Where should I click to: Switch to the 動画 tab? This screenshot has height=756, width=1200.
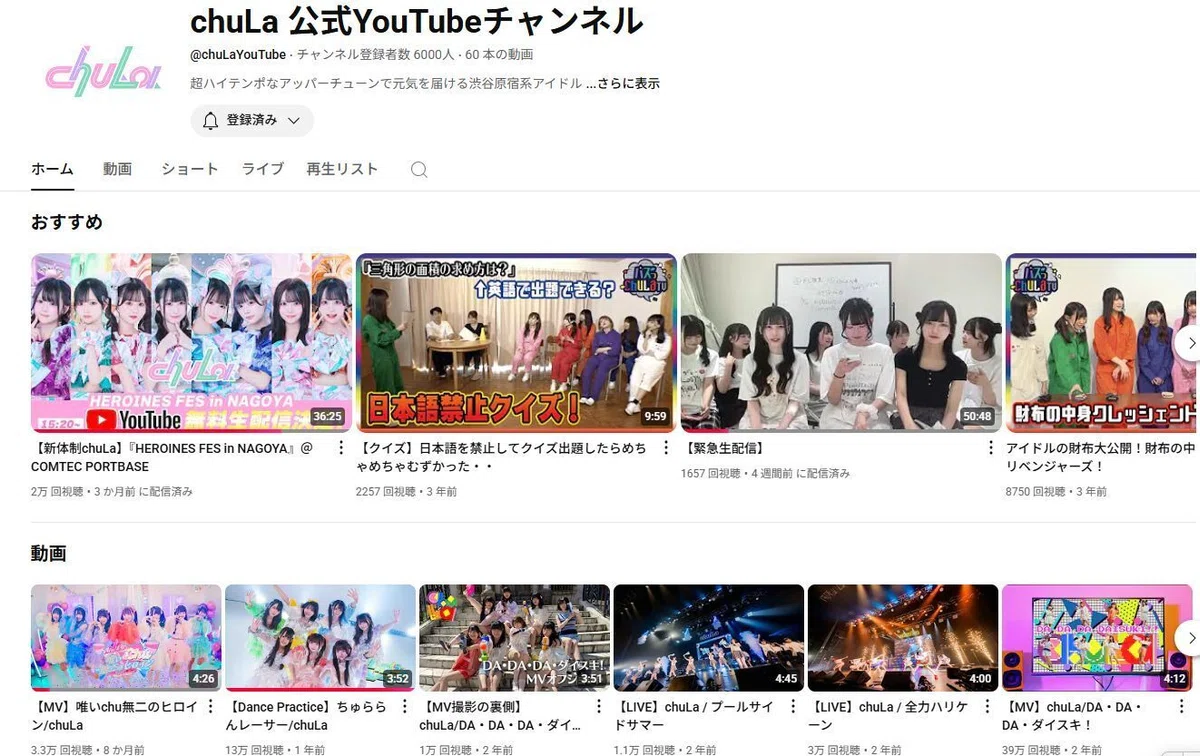click(x=117, y=169)
